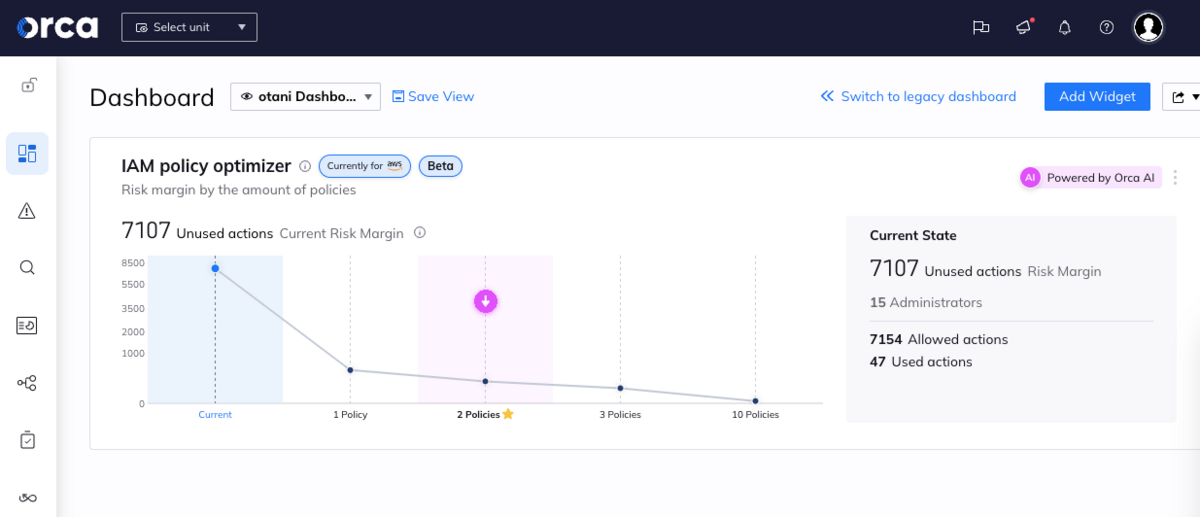Click the Current State heading

tap(913, 236)
